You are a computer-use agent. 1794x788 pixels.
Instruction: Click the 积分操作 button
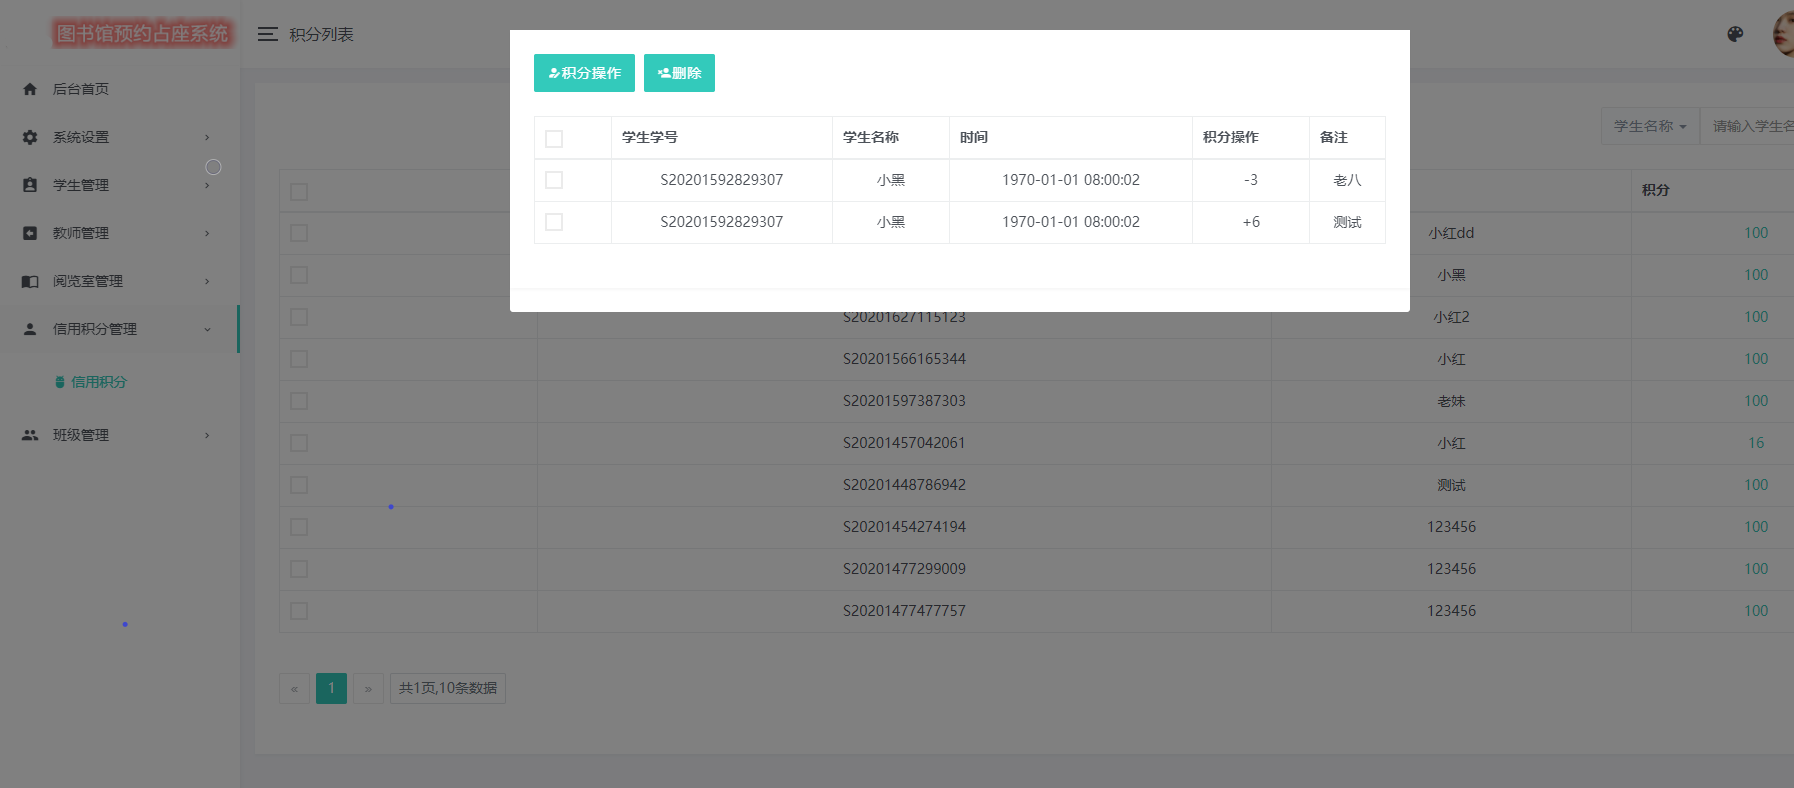click(x=584, y=73)
